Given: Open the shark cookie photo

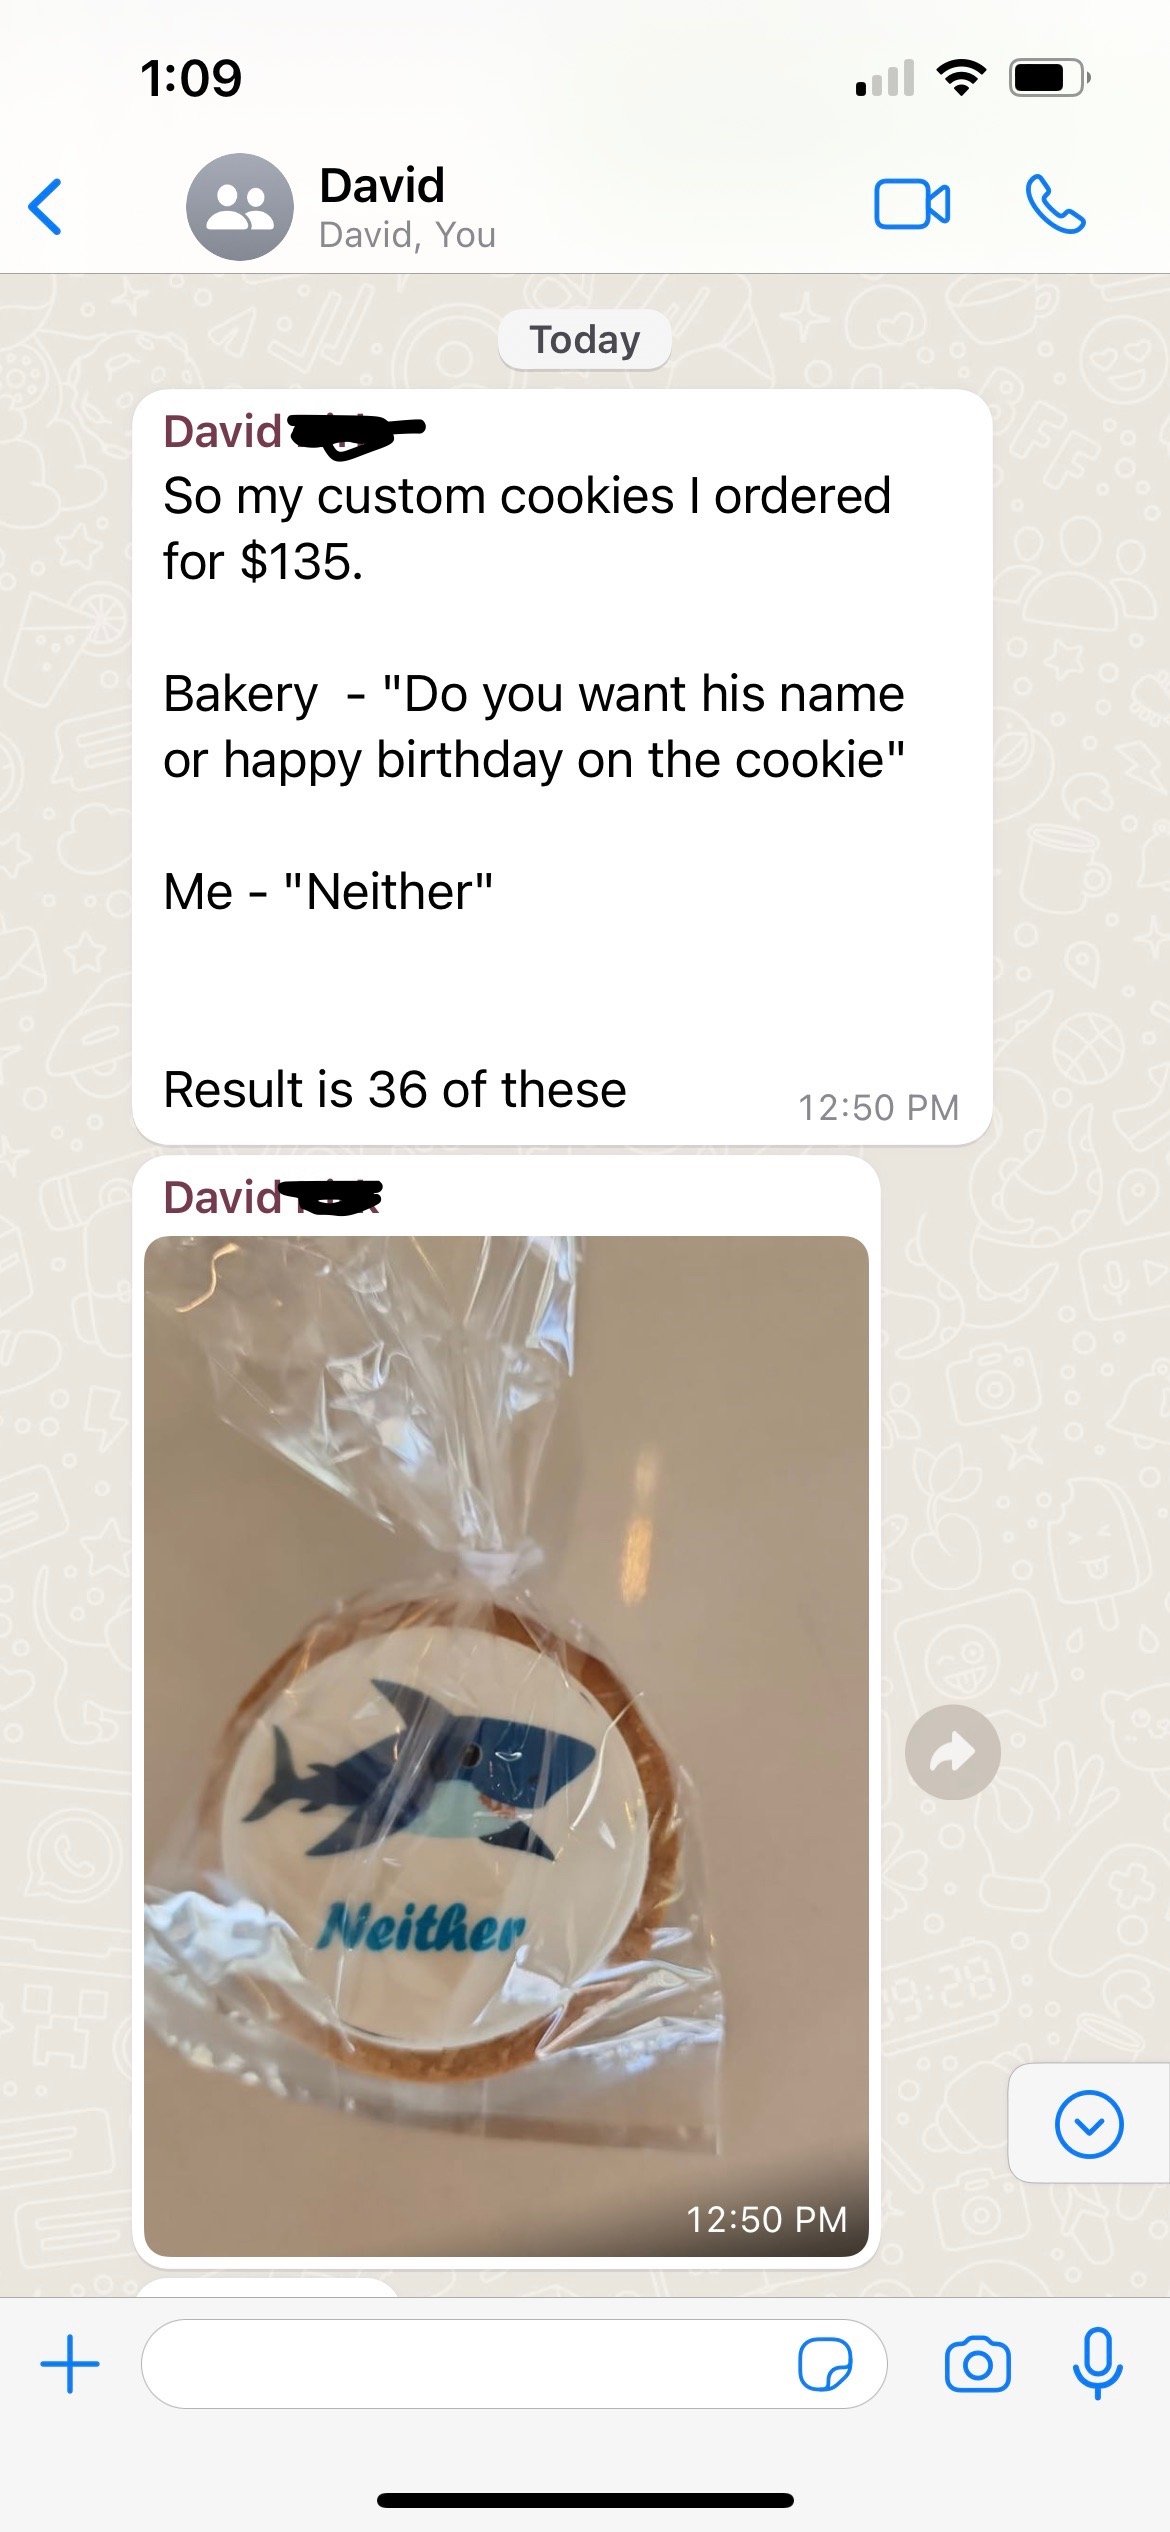Looking at the screenshot, I should (x=506, y=1746).
